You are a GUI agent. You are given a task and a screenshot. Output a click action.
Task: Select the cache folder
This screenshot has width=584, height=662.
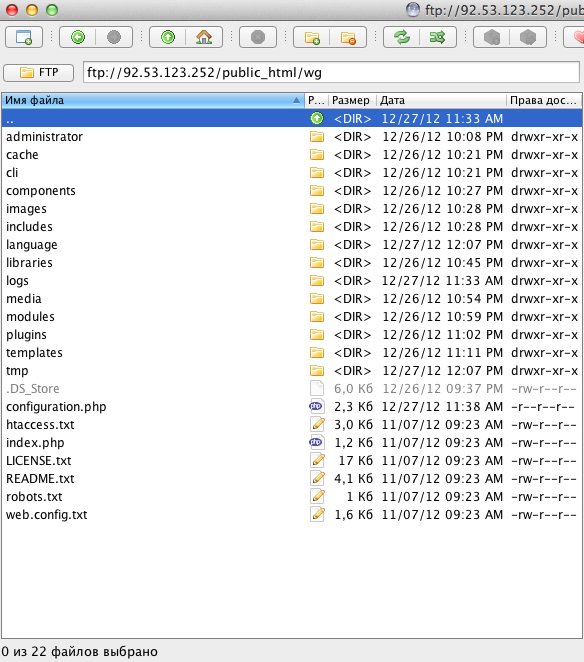(x=292, y=155)
